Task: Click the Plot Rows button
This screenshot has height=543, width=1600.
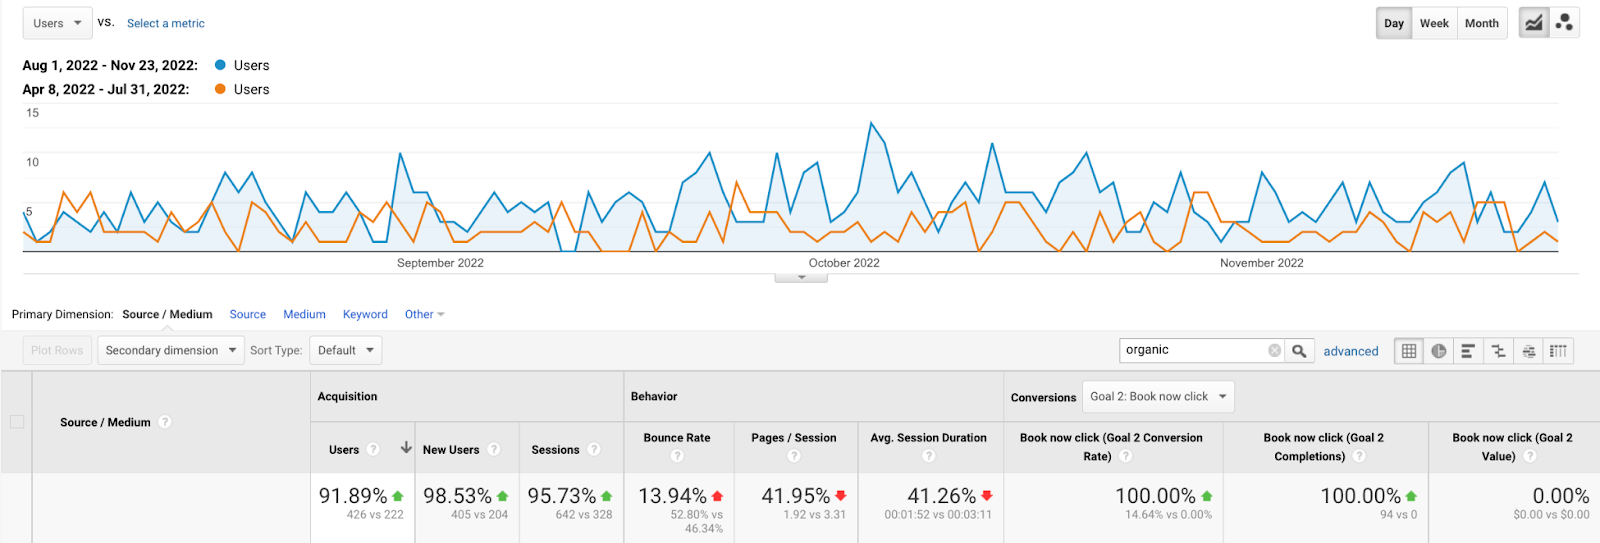Action: (x=57, y=350)
